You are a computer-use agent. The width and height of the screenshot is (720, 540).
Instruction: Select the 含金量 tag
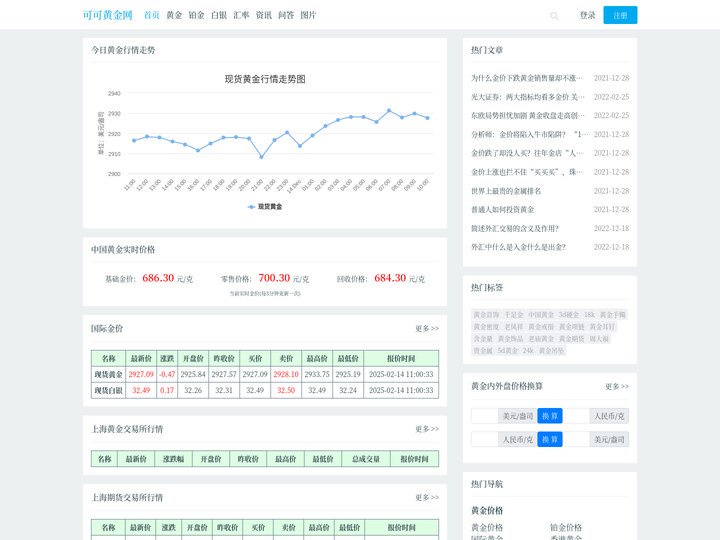[483, 339]
